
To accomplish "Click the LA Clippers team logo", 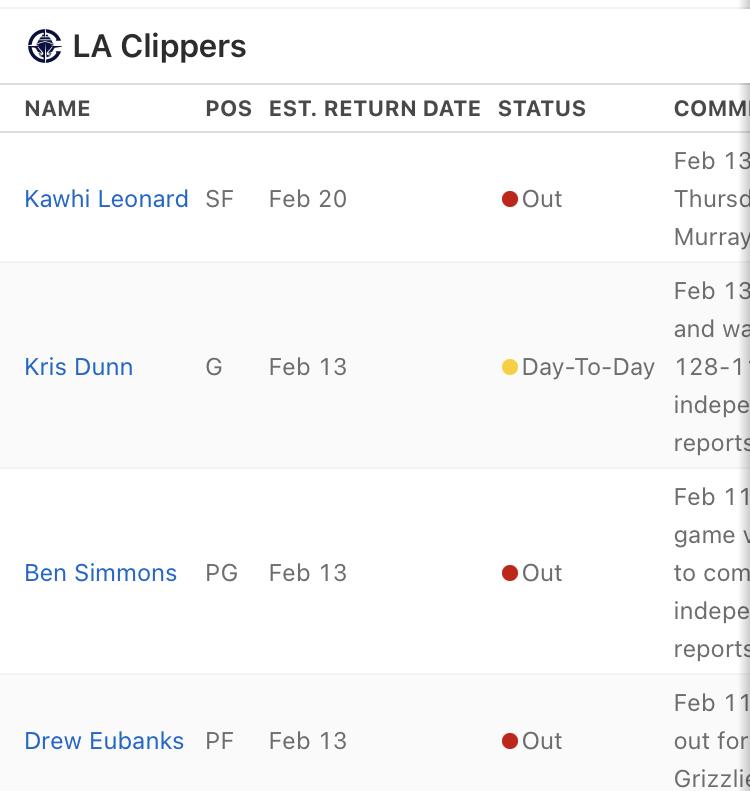I will (x=44, y=46).
